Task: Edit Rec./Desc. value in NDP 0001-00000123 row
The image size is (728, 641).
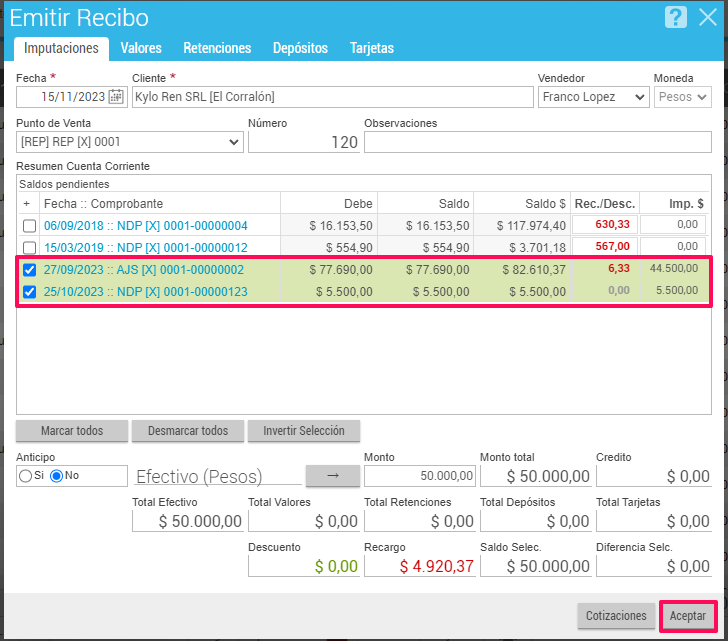Action: pyautogui.click(x=604, y=291)
